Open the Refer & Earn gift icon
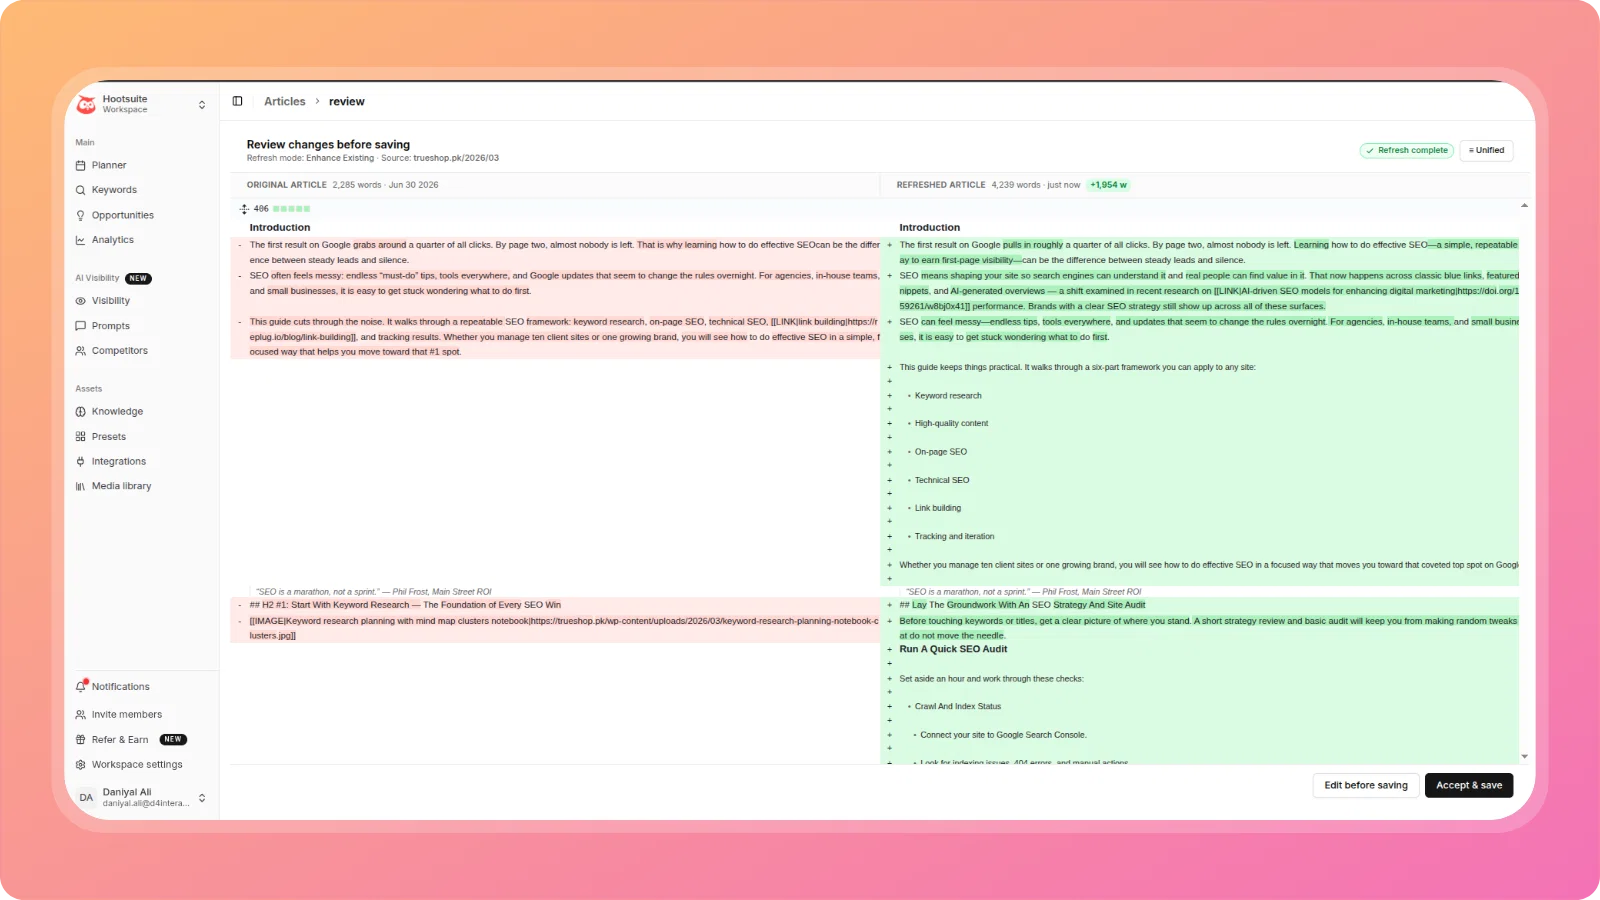 pos(80,740)
